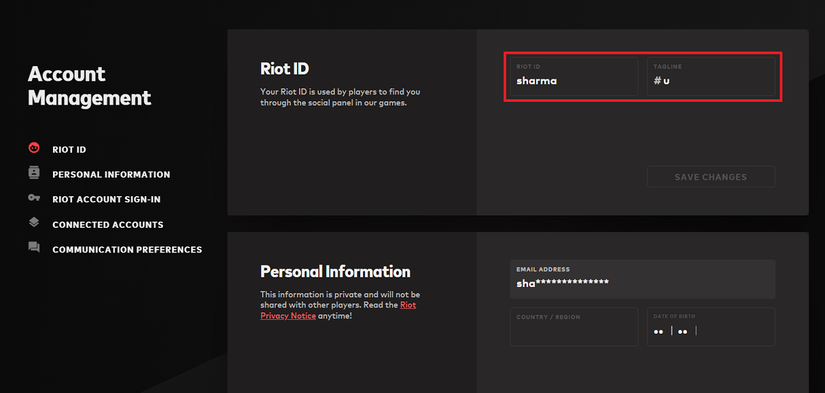Click the Date of Birth field
825x393 pixels.
pos(711,327)
